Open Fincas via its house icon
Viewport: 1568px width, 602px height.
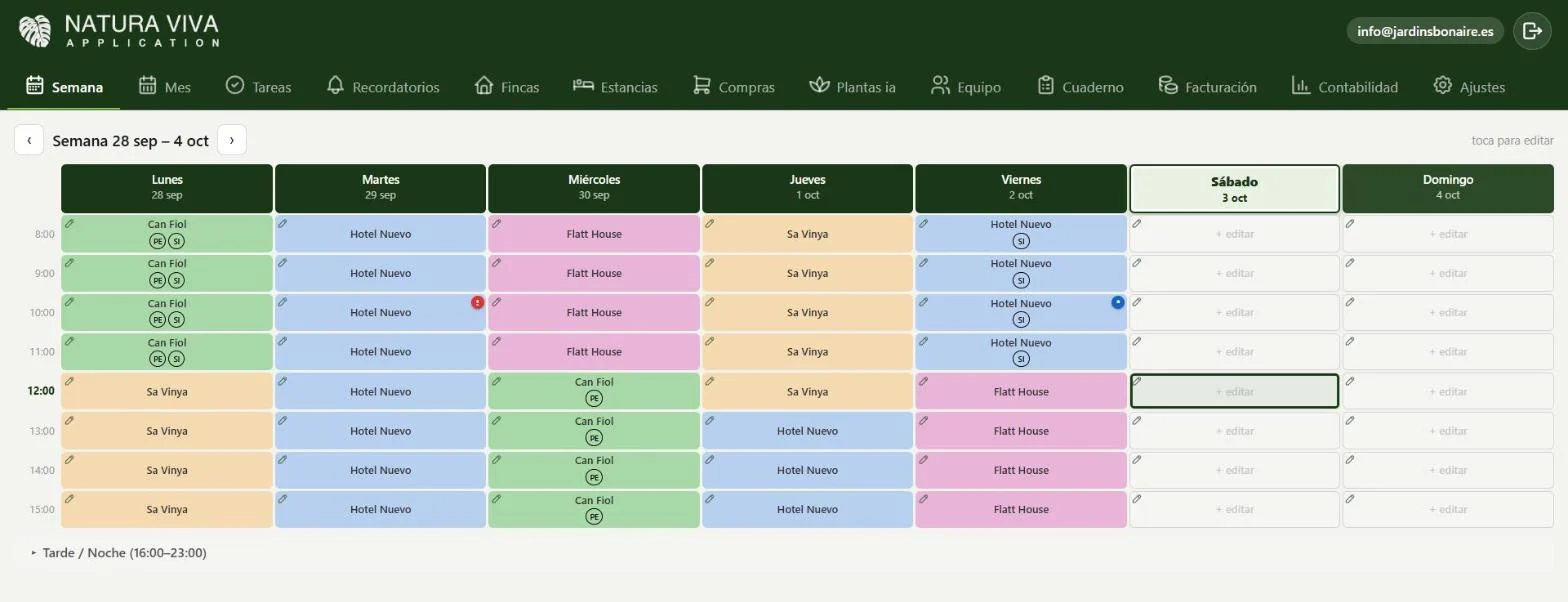click(x=484, y=86)
